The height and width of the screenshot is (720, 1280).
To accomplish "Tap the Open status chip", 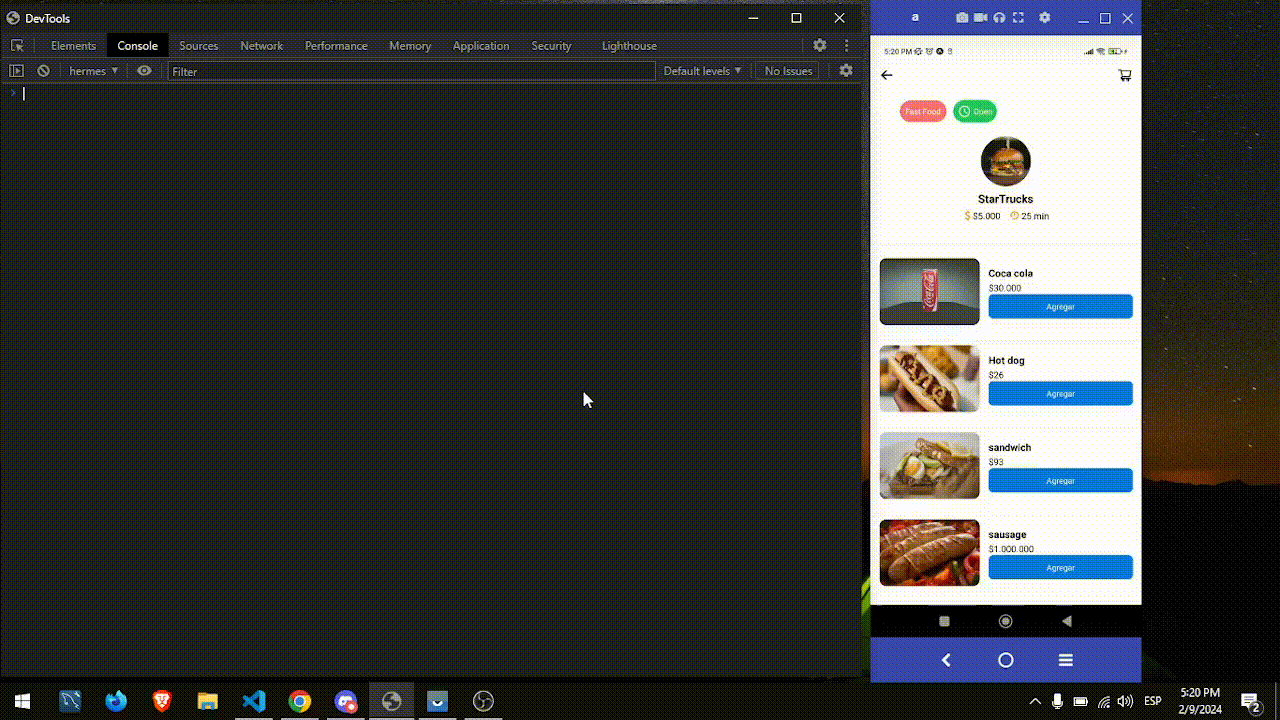I will [974, 111].
